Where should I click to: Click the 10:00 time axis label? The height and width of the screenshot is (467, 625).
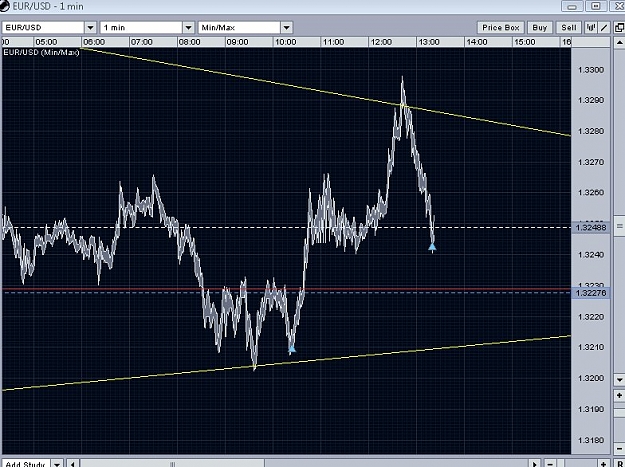[x=285, y=42]
